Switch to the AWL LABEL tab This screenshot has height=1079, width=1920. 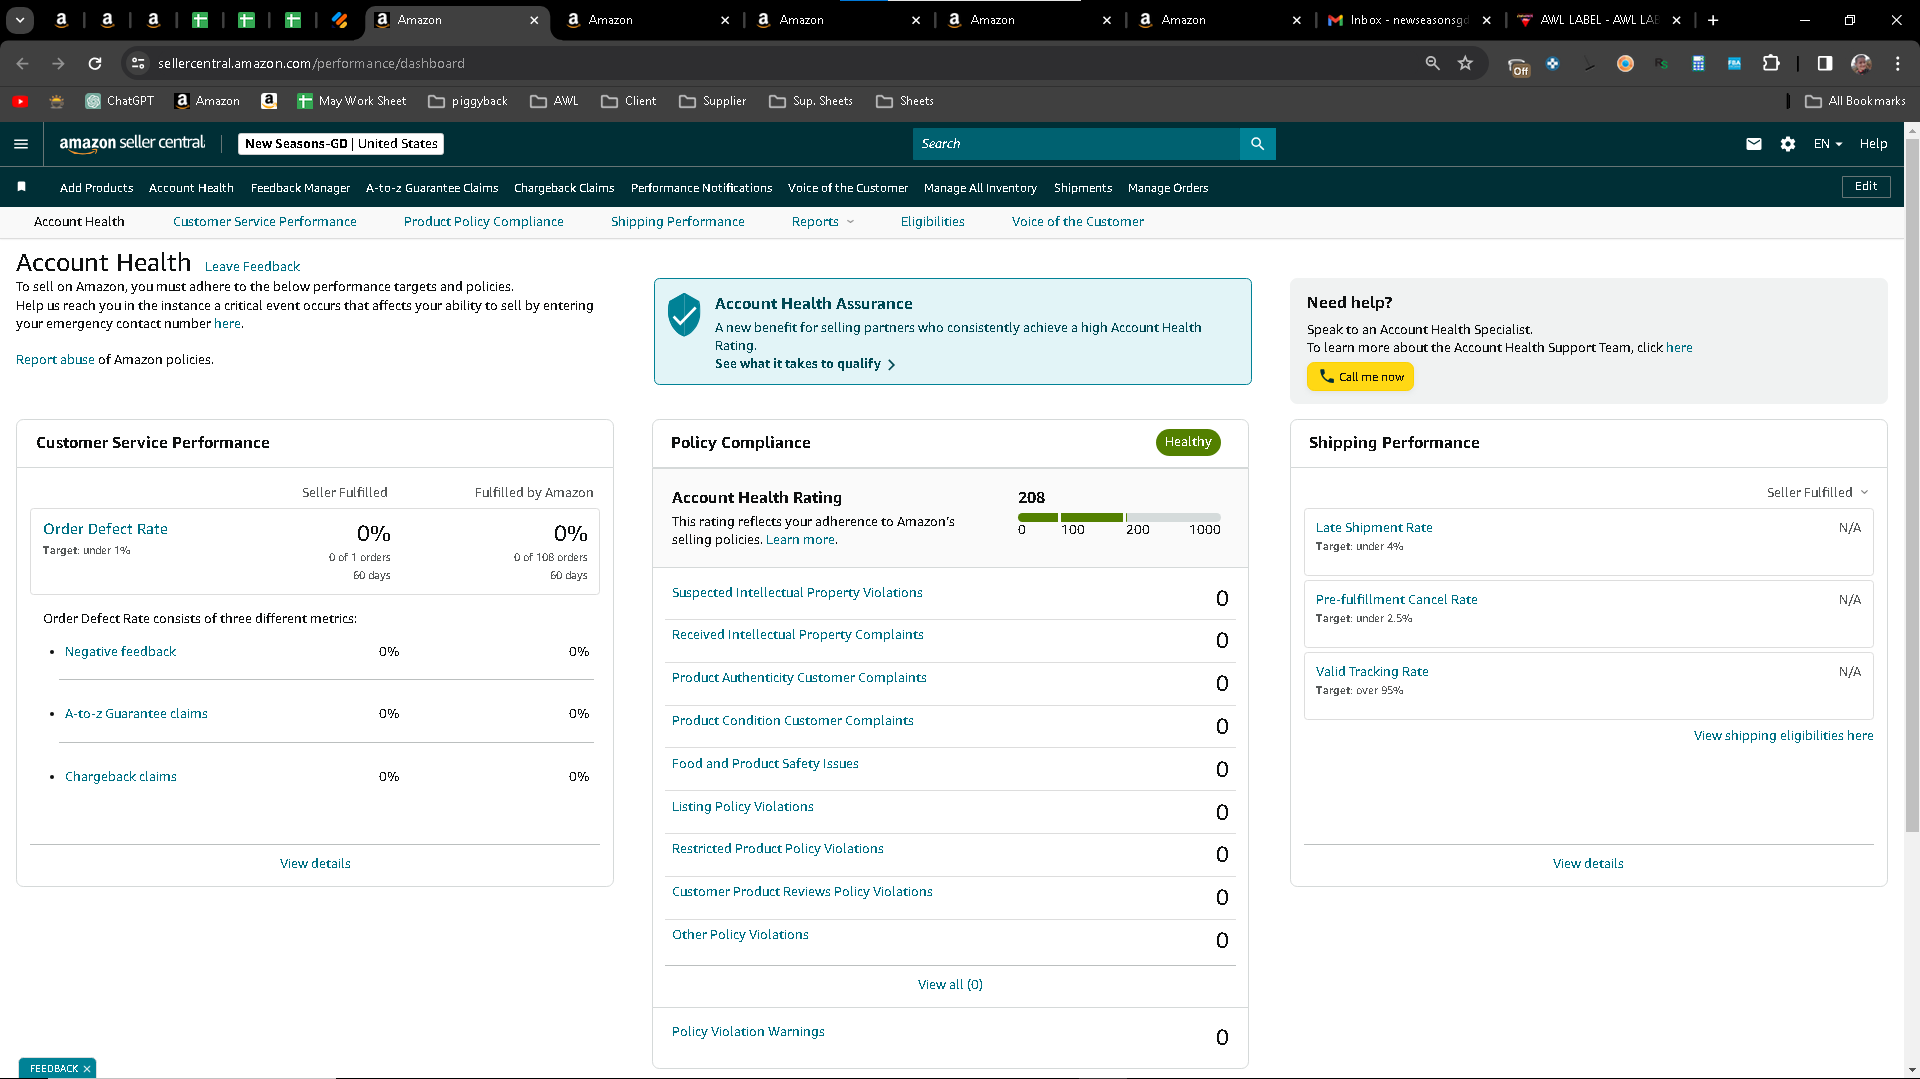coord(1598,20)
